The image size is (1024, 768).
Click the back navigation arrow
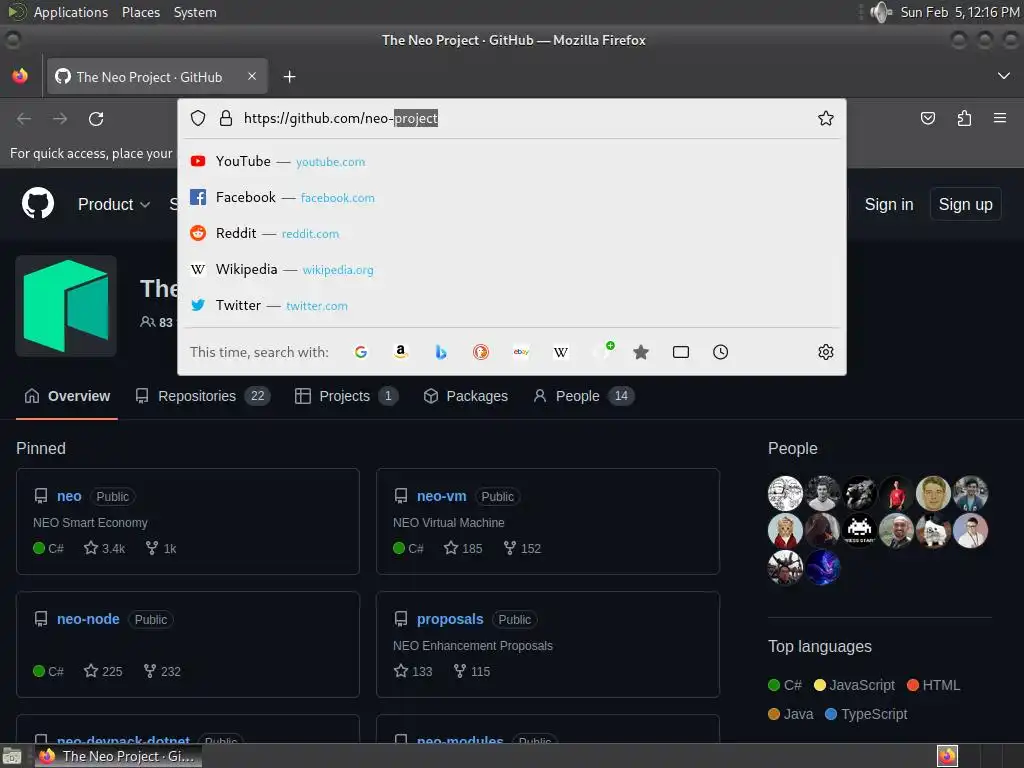[x=24, y=119]
